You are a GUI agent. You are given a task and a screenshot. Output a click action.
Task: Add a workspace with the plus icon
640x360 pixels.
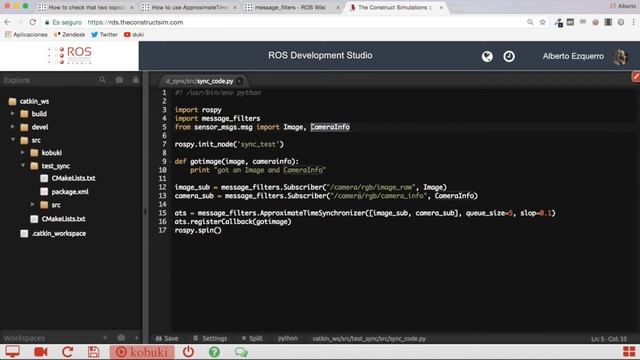[105, 338]
